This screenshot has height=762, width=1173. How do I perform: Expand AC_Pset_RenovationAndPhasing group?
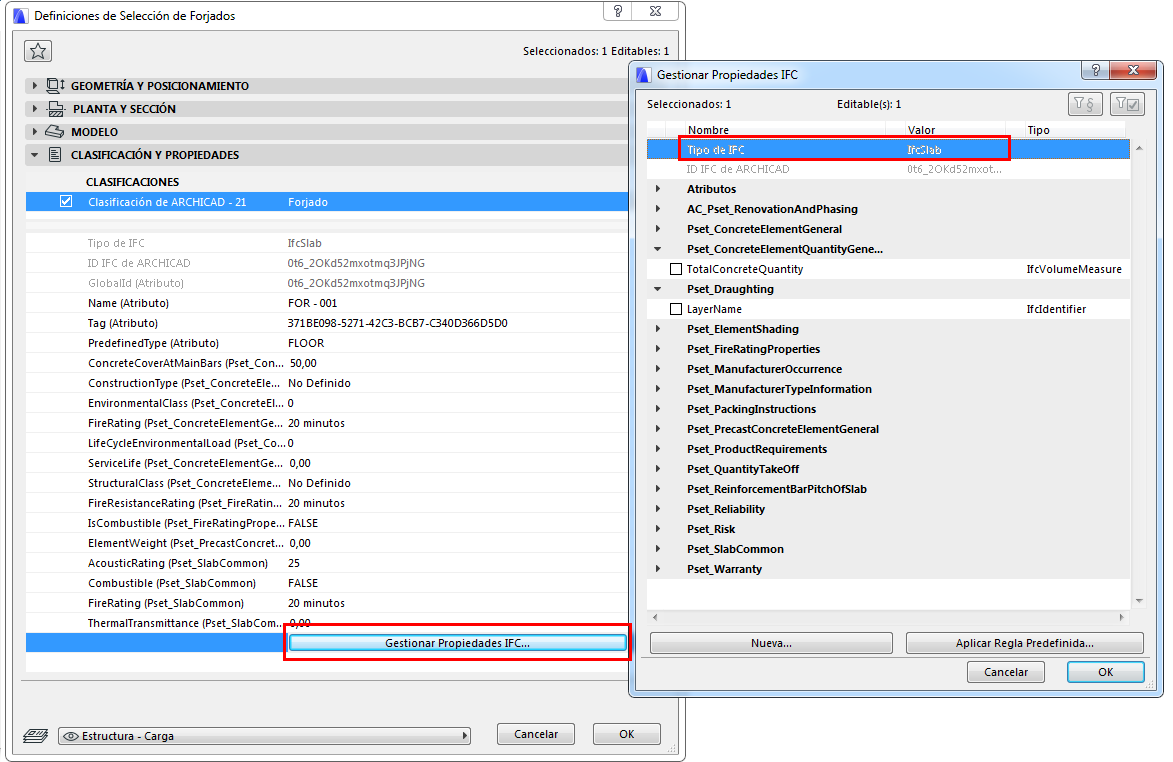[658, 209]
